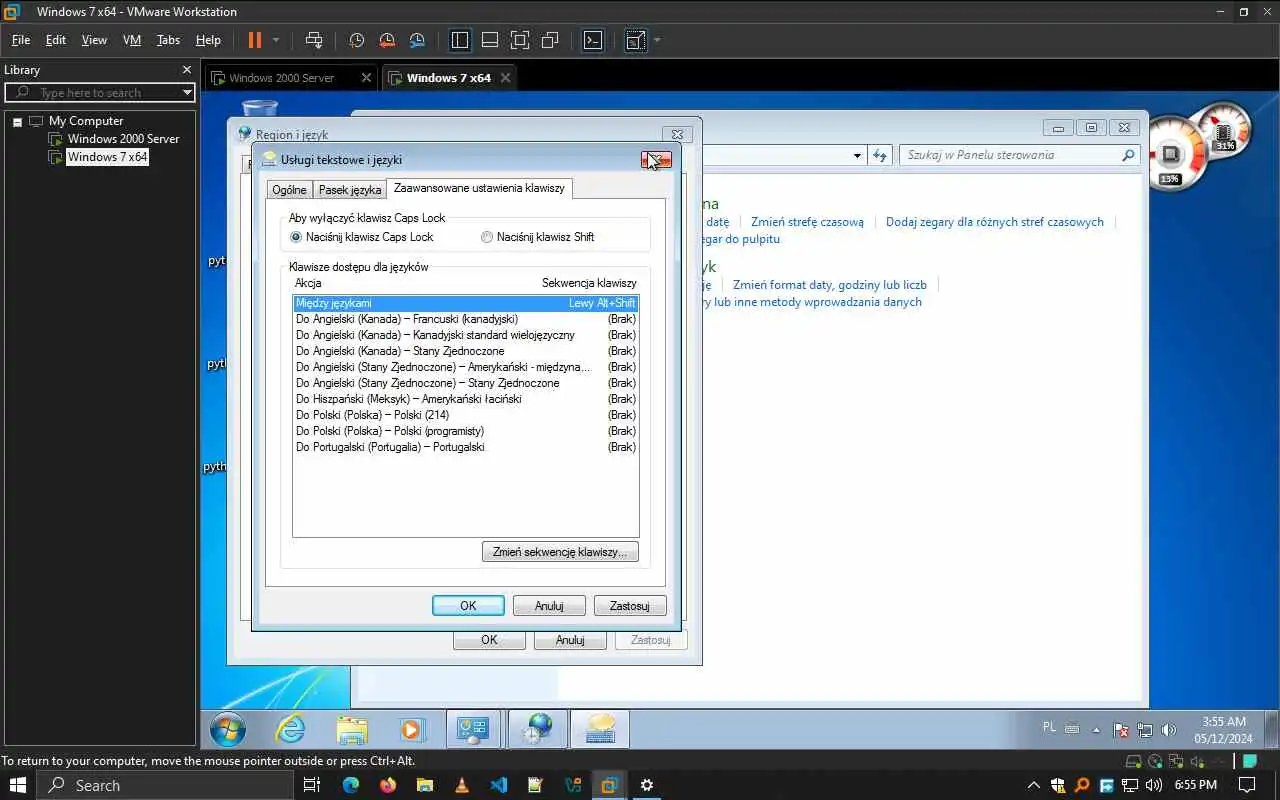Select Do Portugalski (Portugalia) – Portugalski row
The image size is (1280, 800).
coord(465,447)
